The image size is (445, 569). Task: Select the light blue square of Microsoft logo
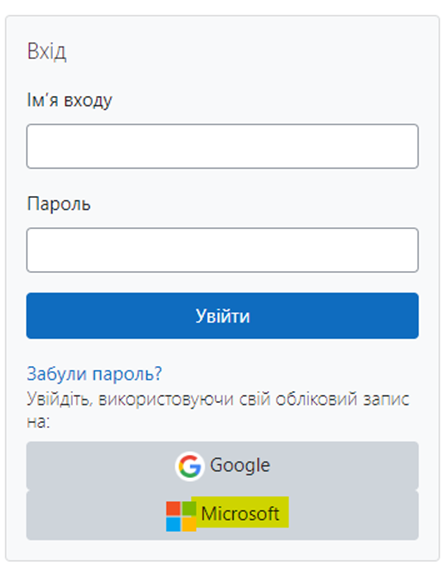(173, 524)
